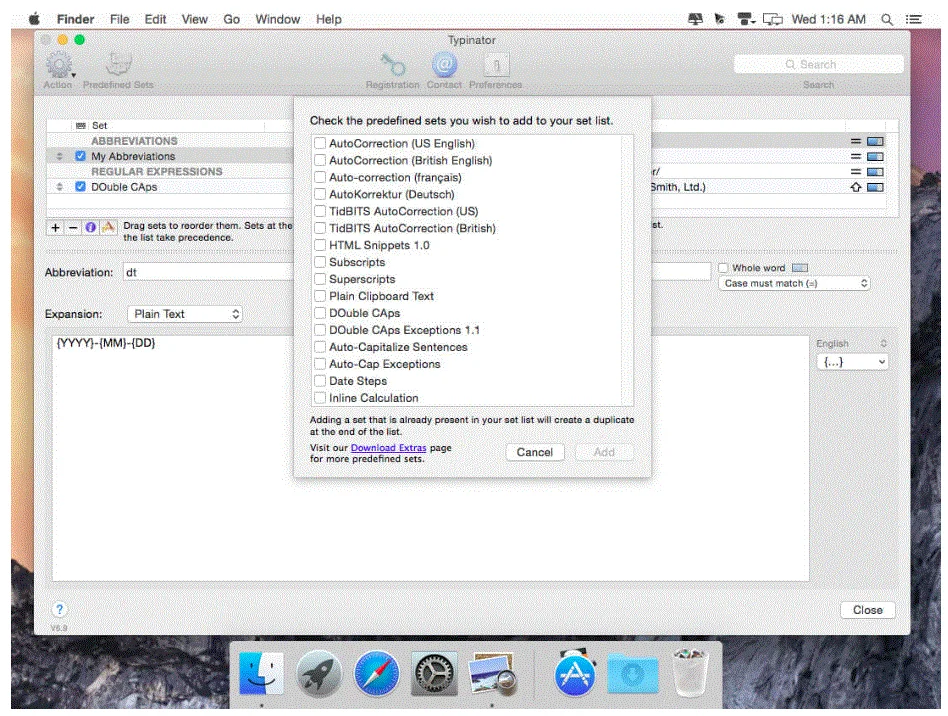The height and width of the screenshot is (716, 948).
Task: Toggle the Whole word checkbox
Action: click(724, 268)
